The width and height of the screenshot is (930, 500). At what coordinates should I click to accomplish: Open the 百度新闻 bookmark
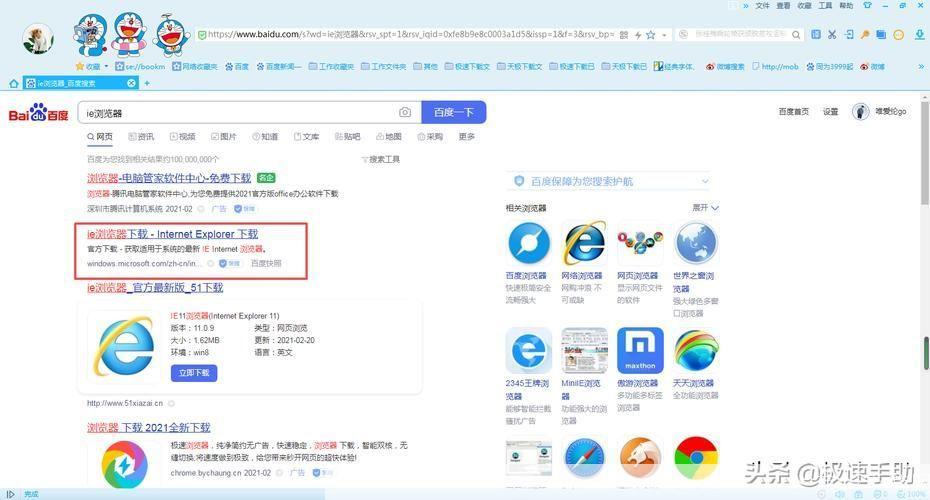279,66
